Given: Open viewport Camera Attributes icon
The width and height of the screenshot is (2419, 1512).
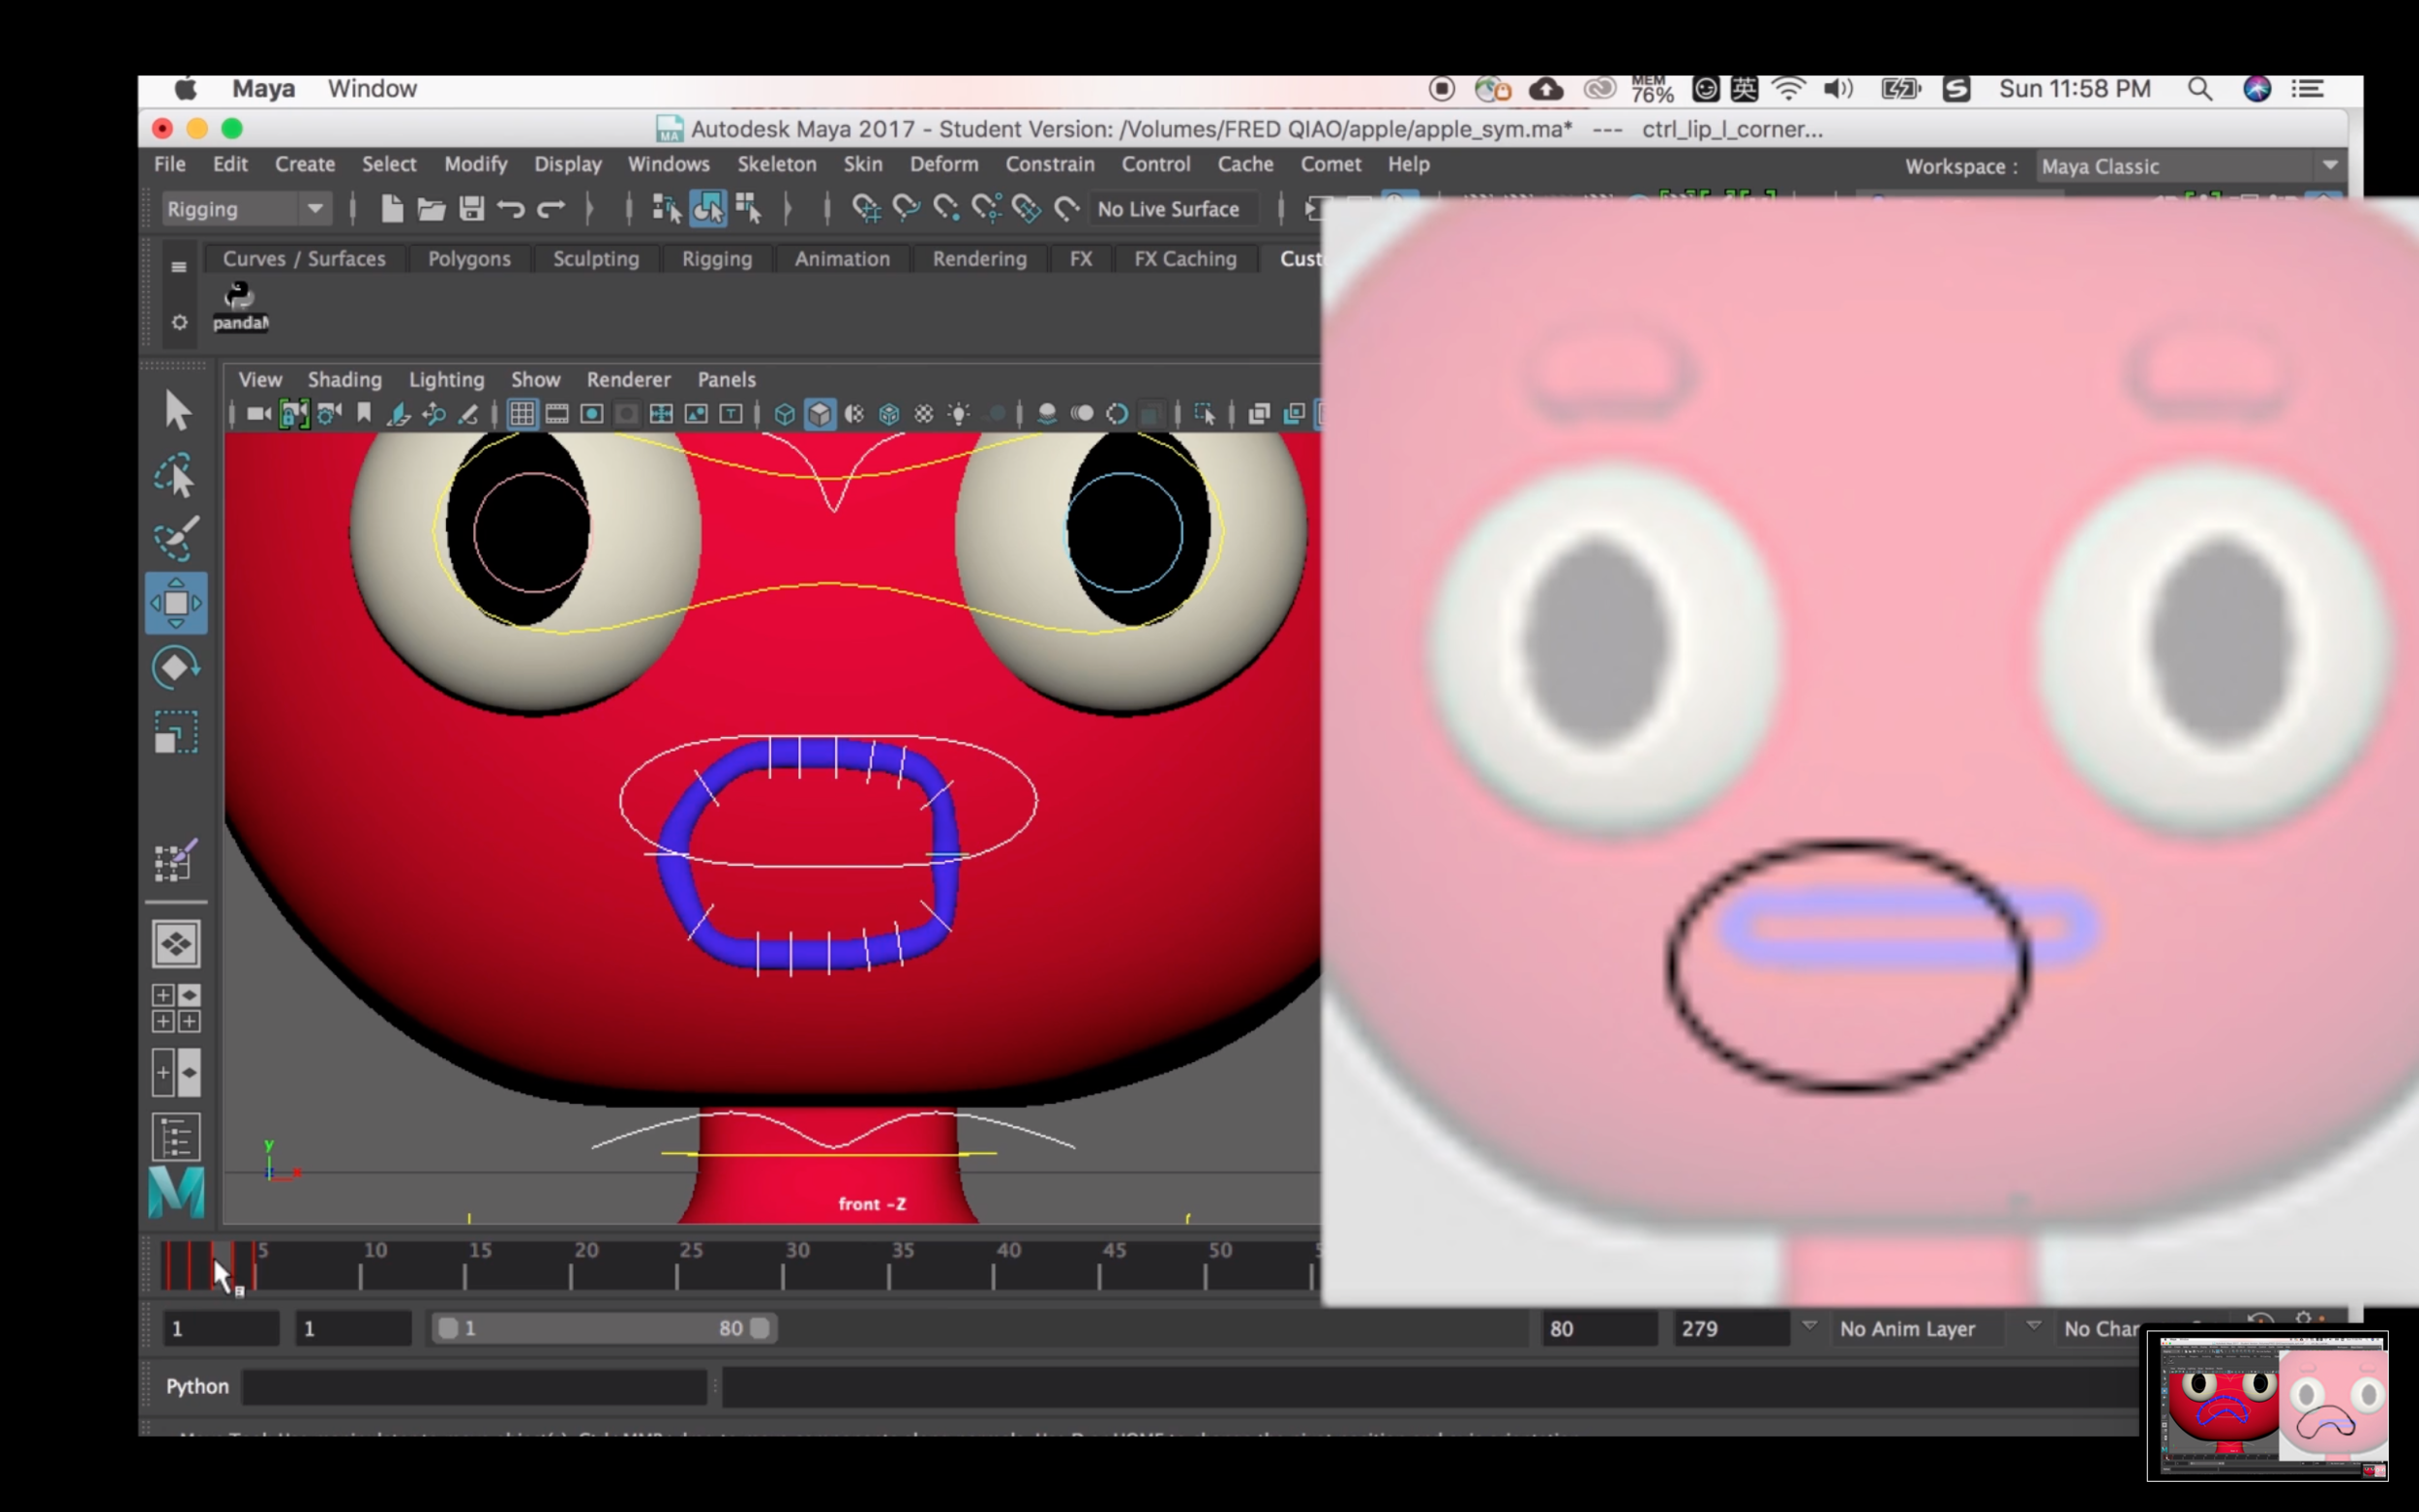Looking at the screenshot, I should tap(329, 414).
